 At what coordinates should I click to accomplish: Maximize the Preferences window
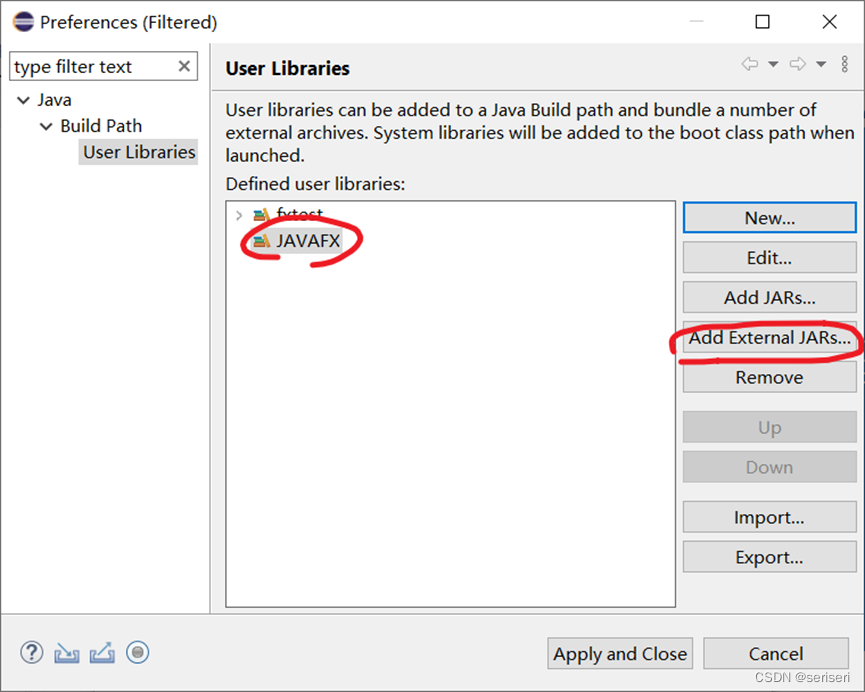762,22
